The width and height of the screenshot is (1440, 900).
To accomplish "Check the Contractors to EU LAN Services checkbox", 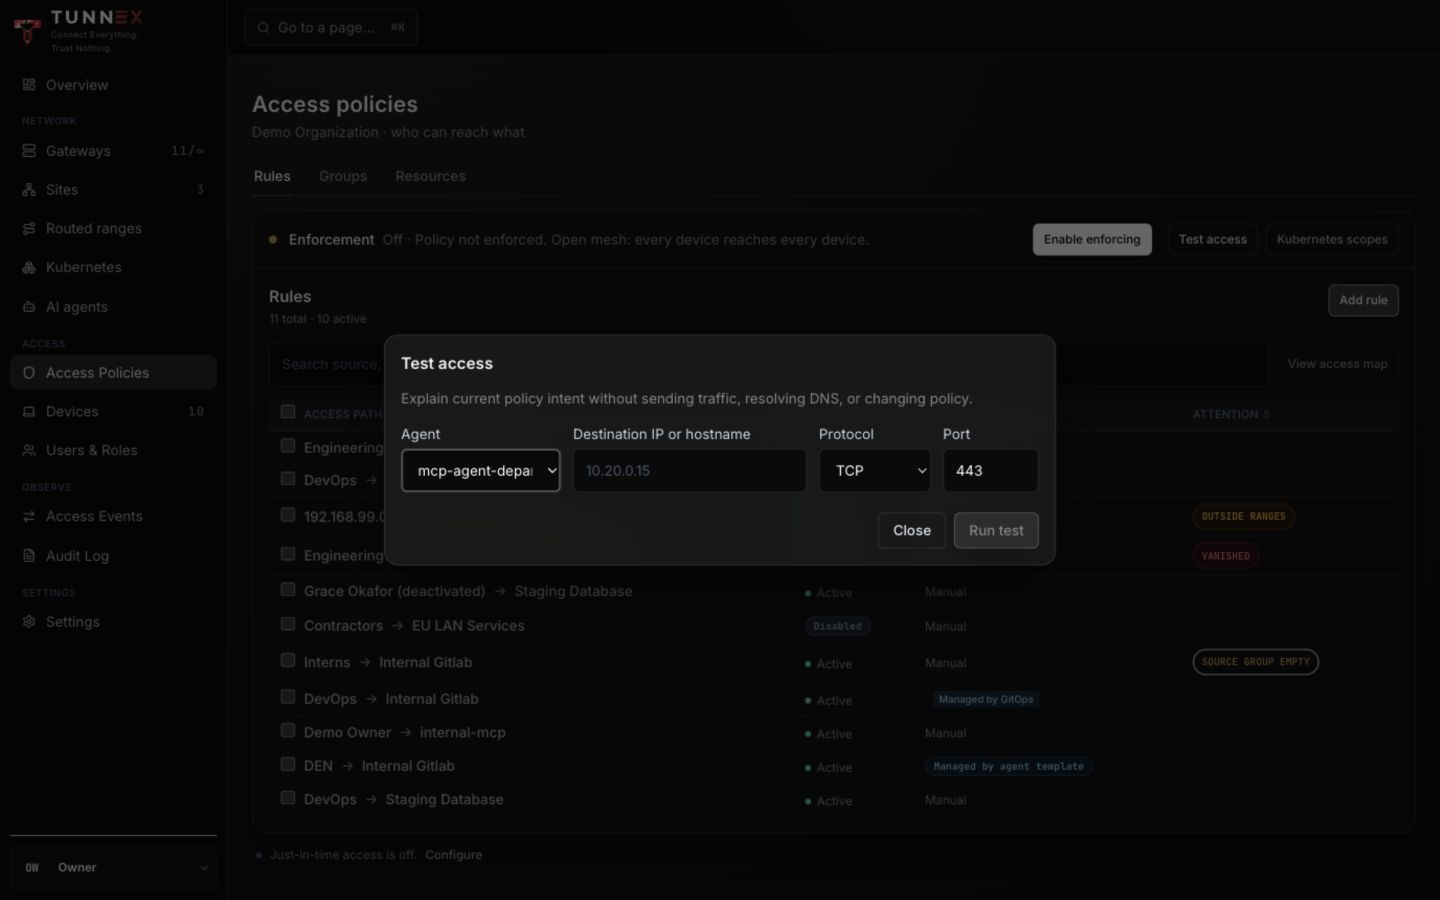I will pos(288,624).
